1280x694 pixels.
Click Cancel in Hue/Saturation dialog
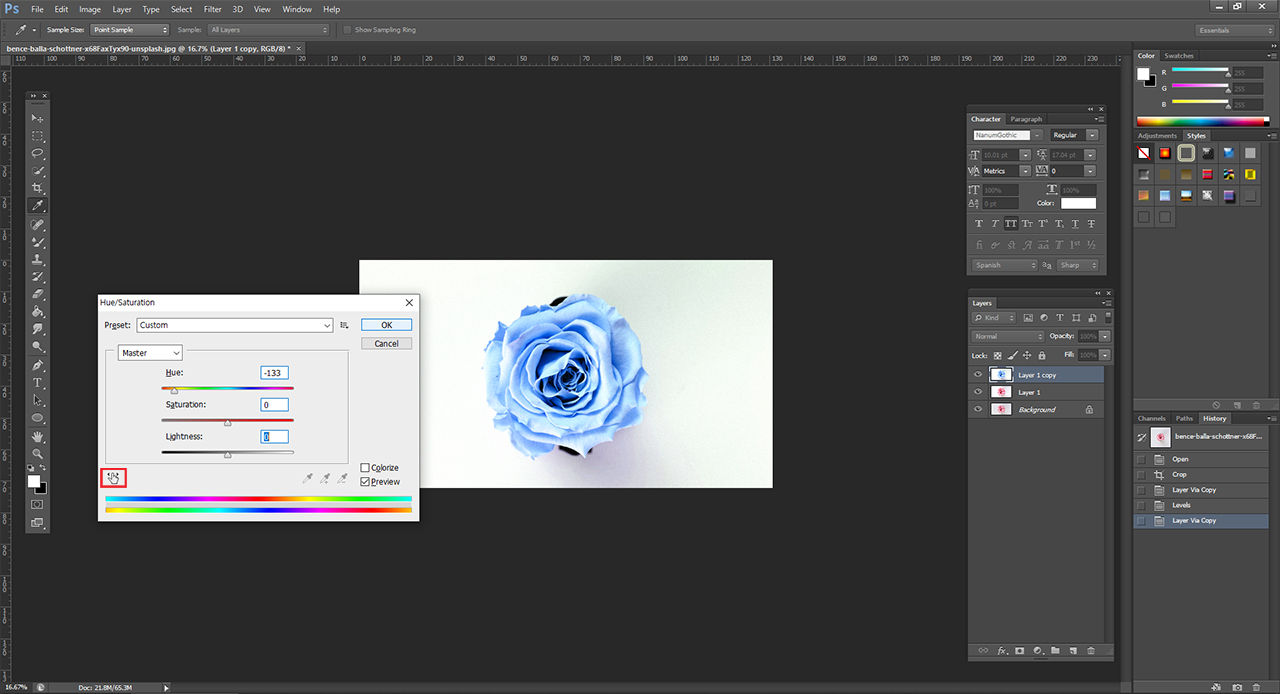click(386, 343)
